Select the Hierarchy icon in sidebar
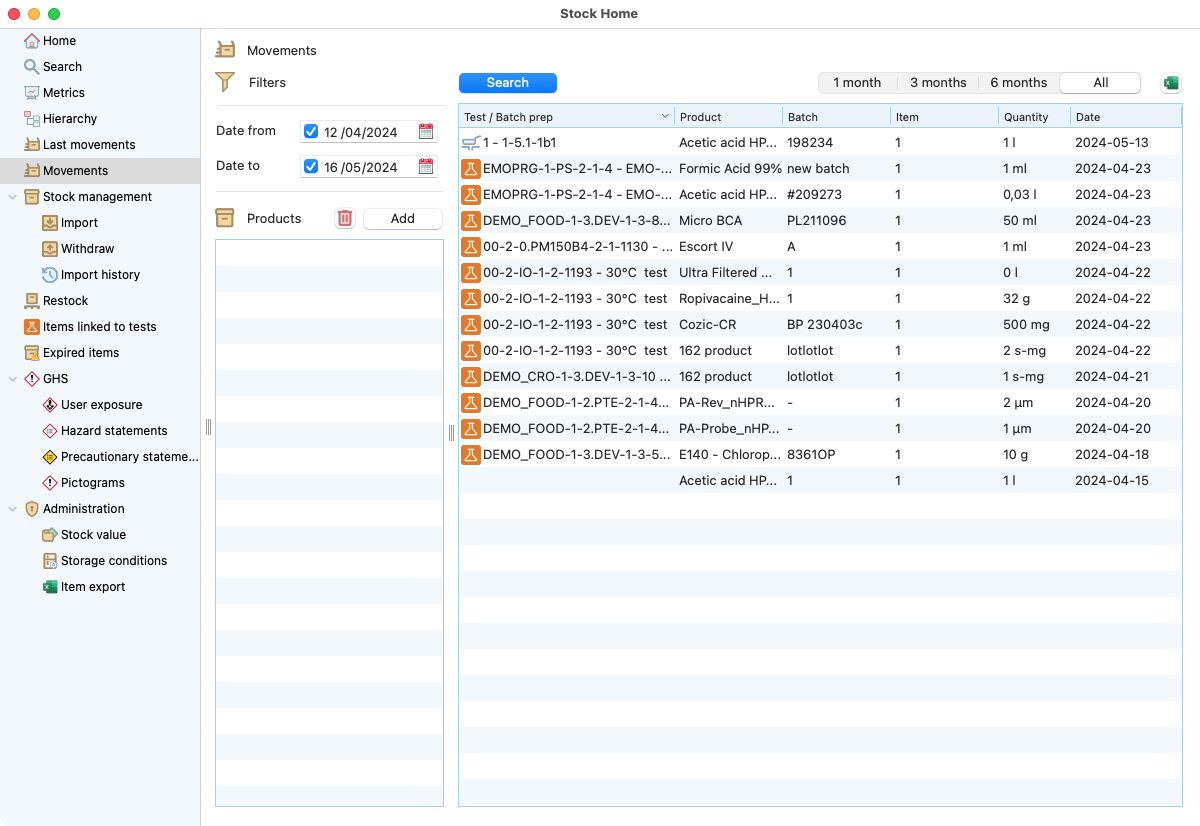This screenshot has height=826, width=1200. pyautogui.click(x=32, y=119)
